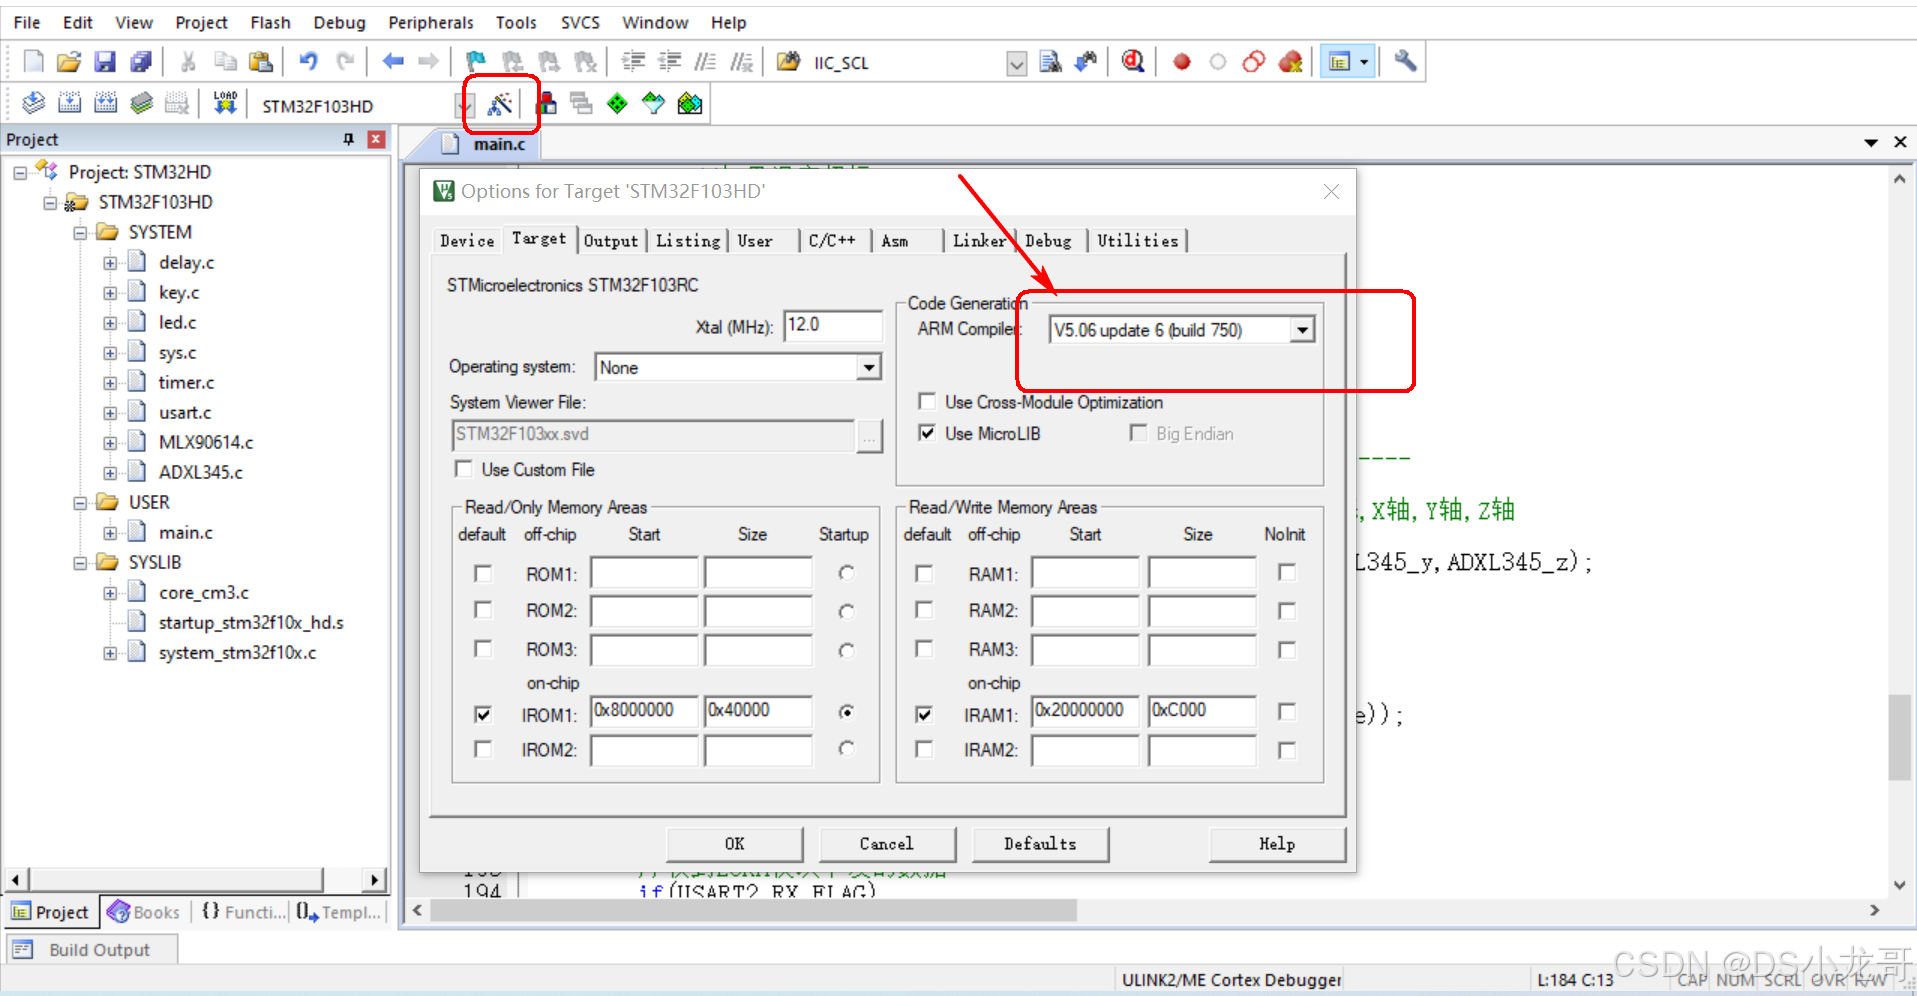This screenshot has width=1917, height=996.
Task: Open the IIC_SCL search combo dropdown arrow
Action: click(1016, 64)
